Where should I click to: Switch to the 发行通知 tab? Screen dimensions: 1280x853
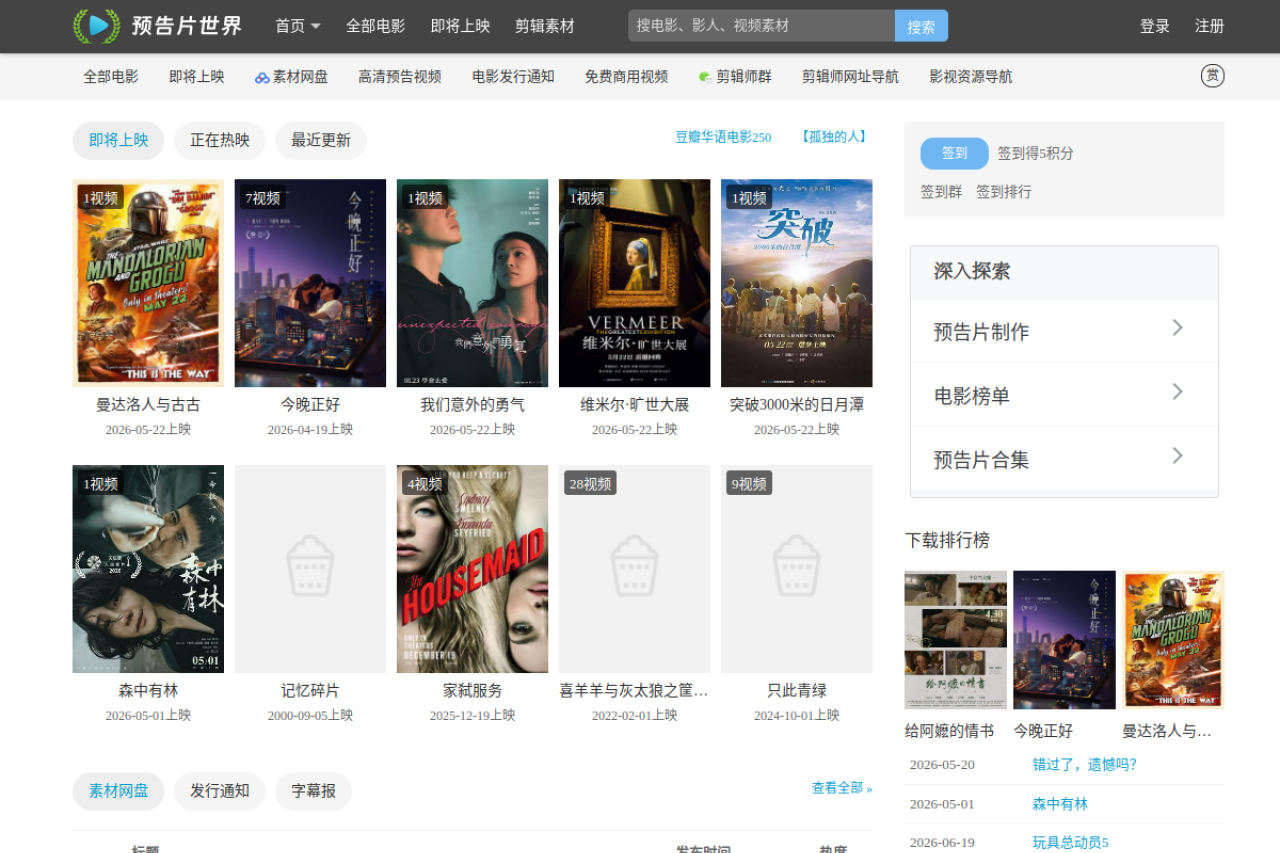pyautogui.click(x=220, y=791)
